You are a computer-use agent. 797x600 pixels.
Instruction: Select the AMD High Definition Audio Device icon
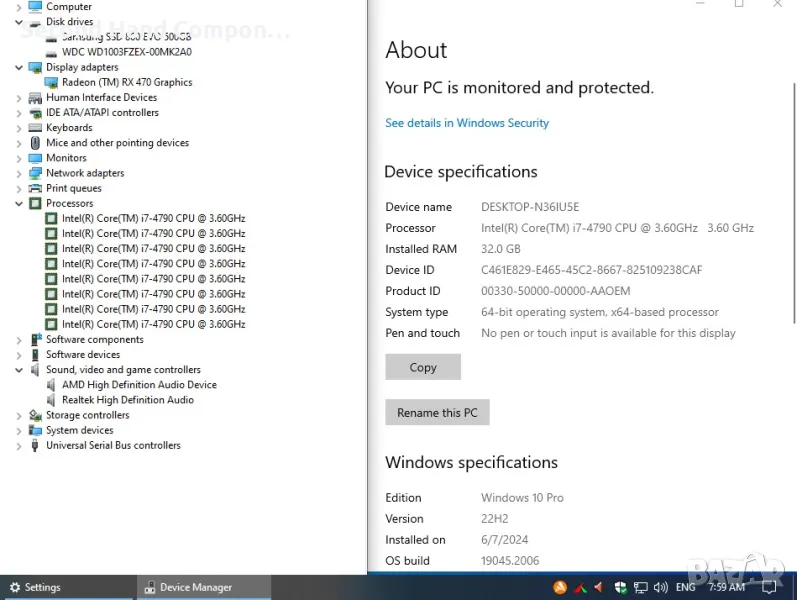pos(52,385)
